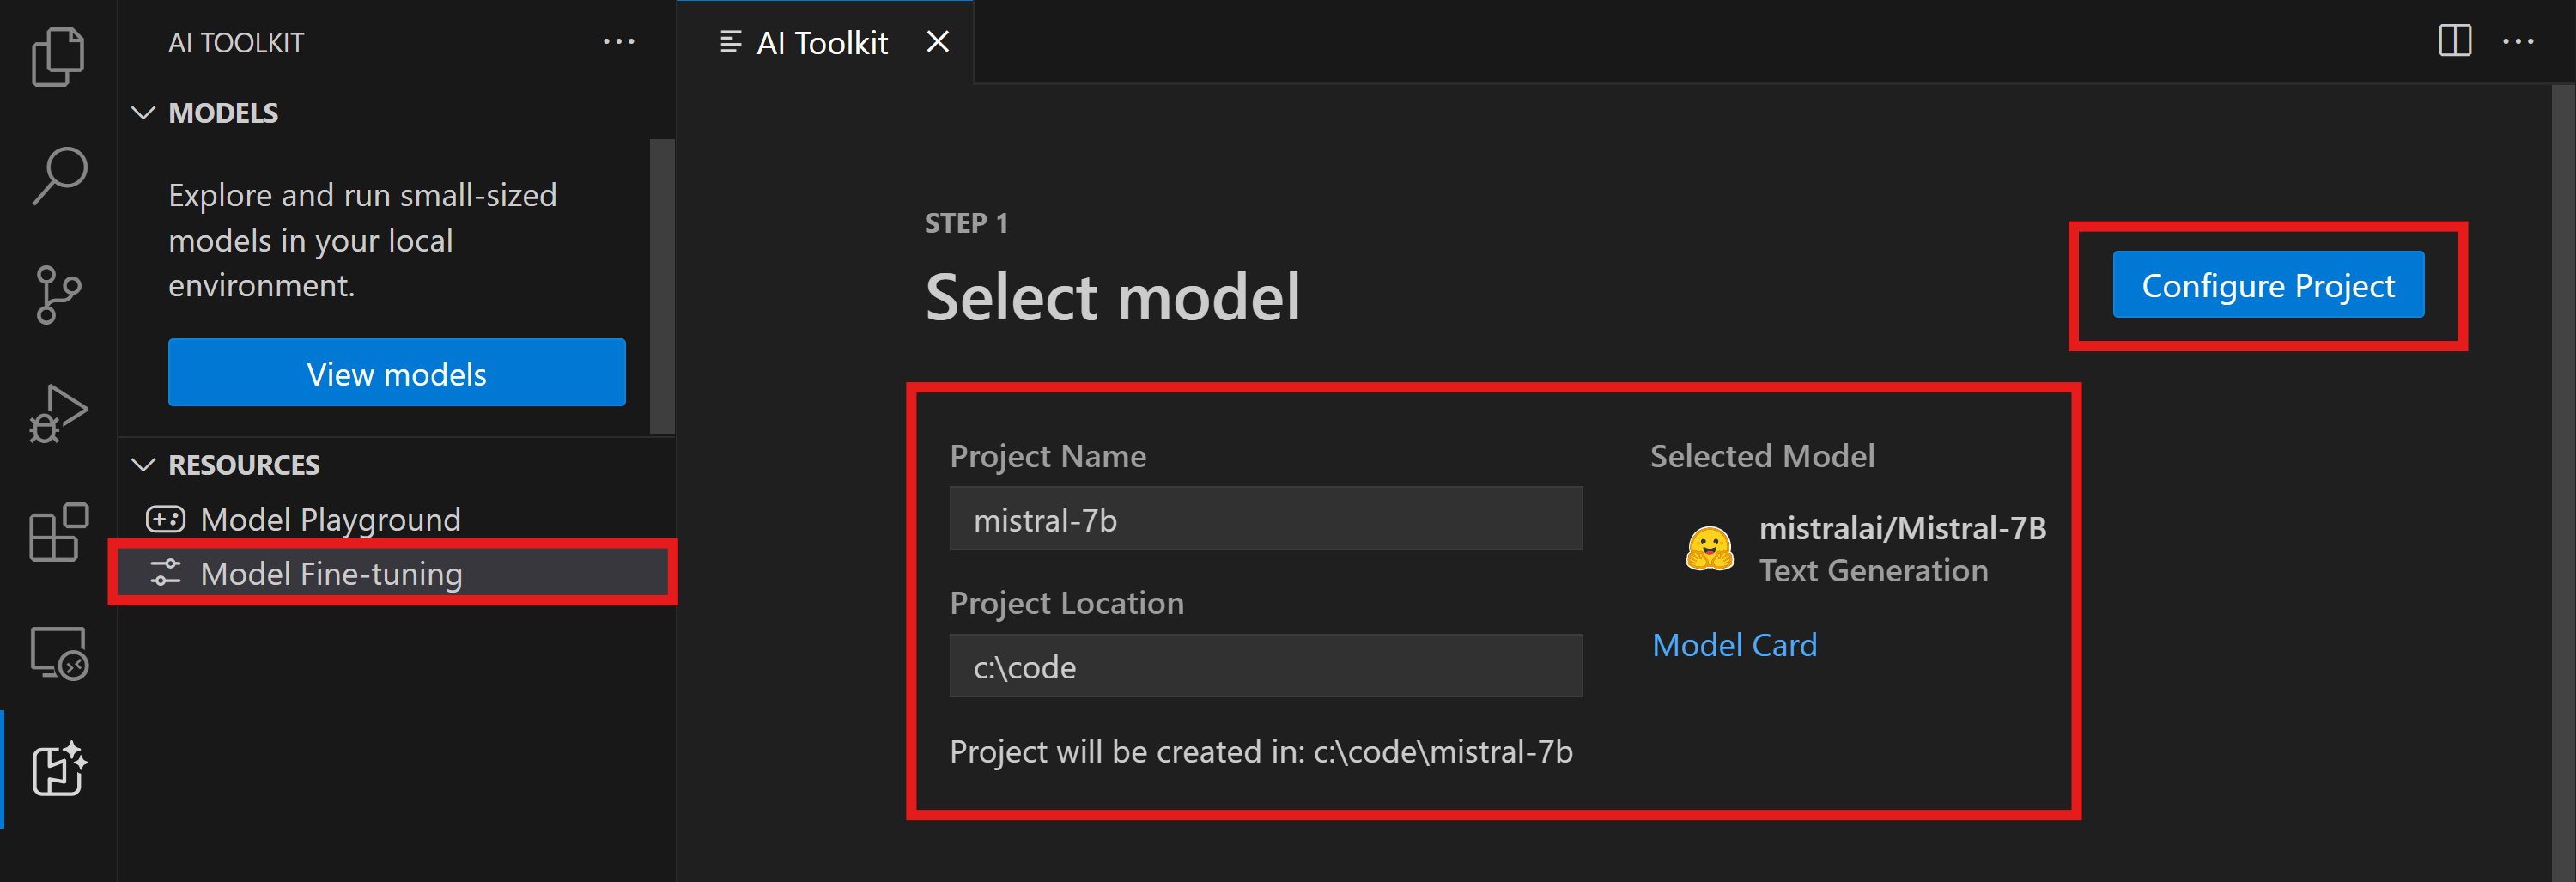Click the View models button
Viewport: 2576px width, 882px height.
396,372
